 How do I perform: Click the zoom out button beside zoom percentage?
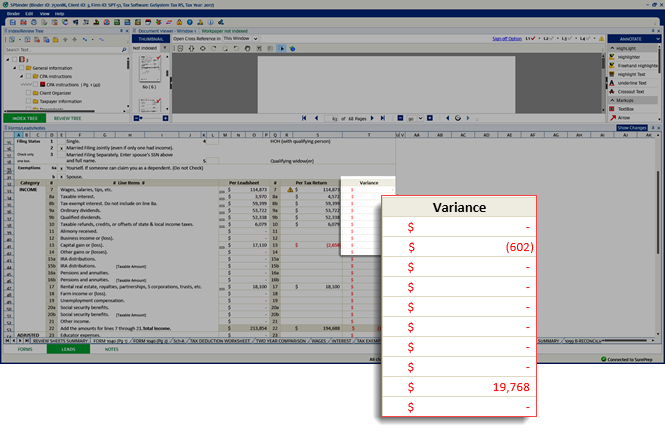point(400,118)
